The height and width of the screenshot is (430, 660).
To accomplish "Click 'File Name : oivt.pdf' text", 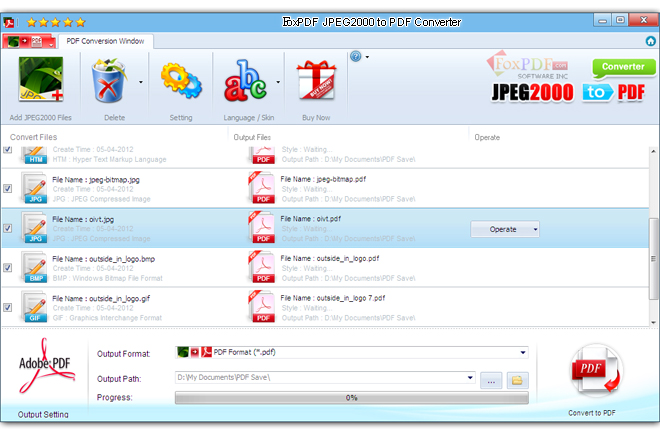I will click(311, 219).
